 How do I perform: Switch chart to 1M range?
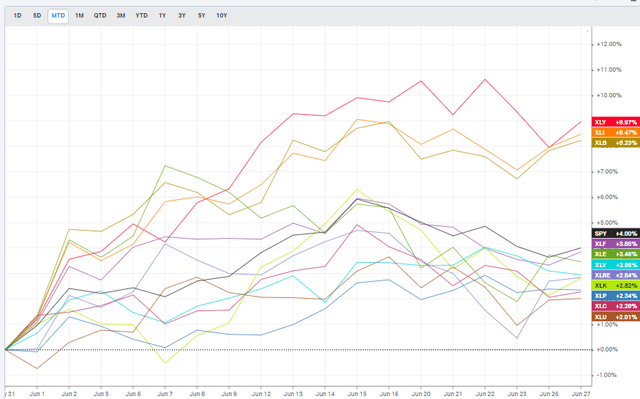79,16
